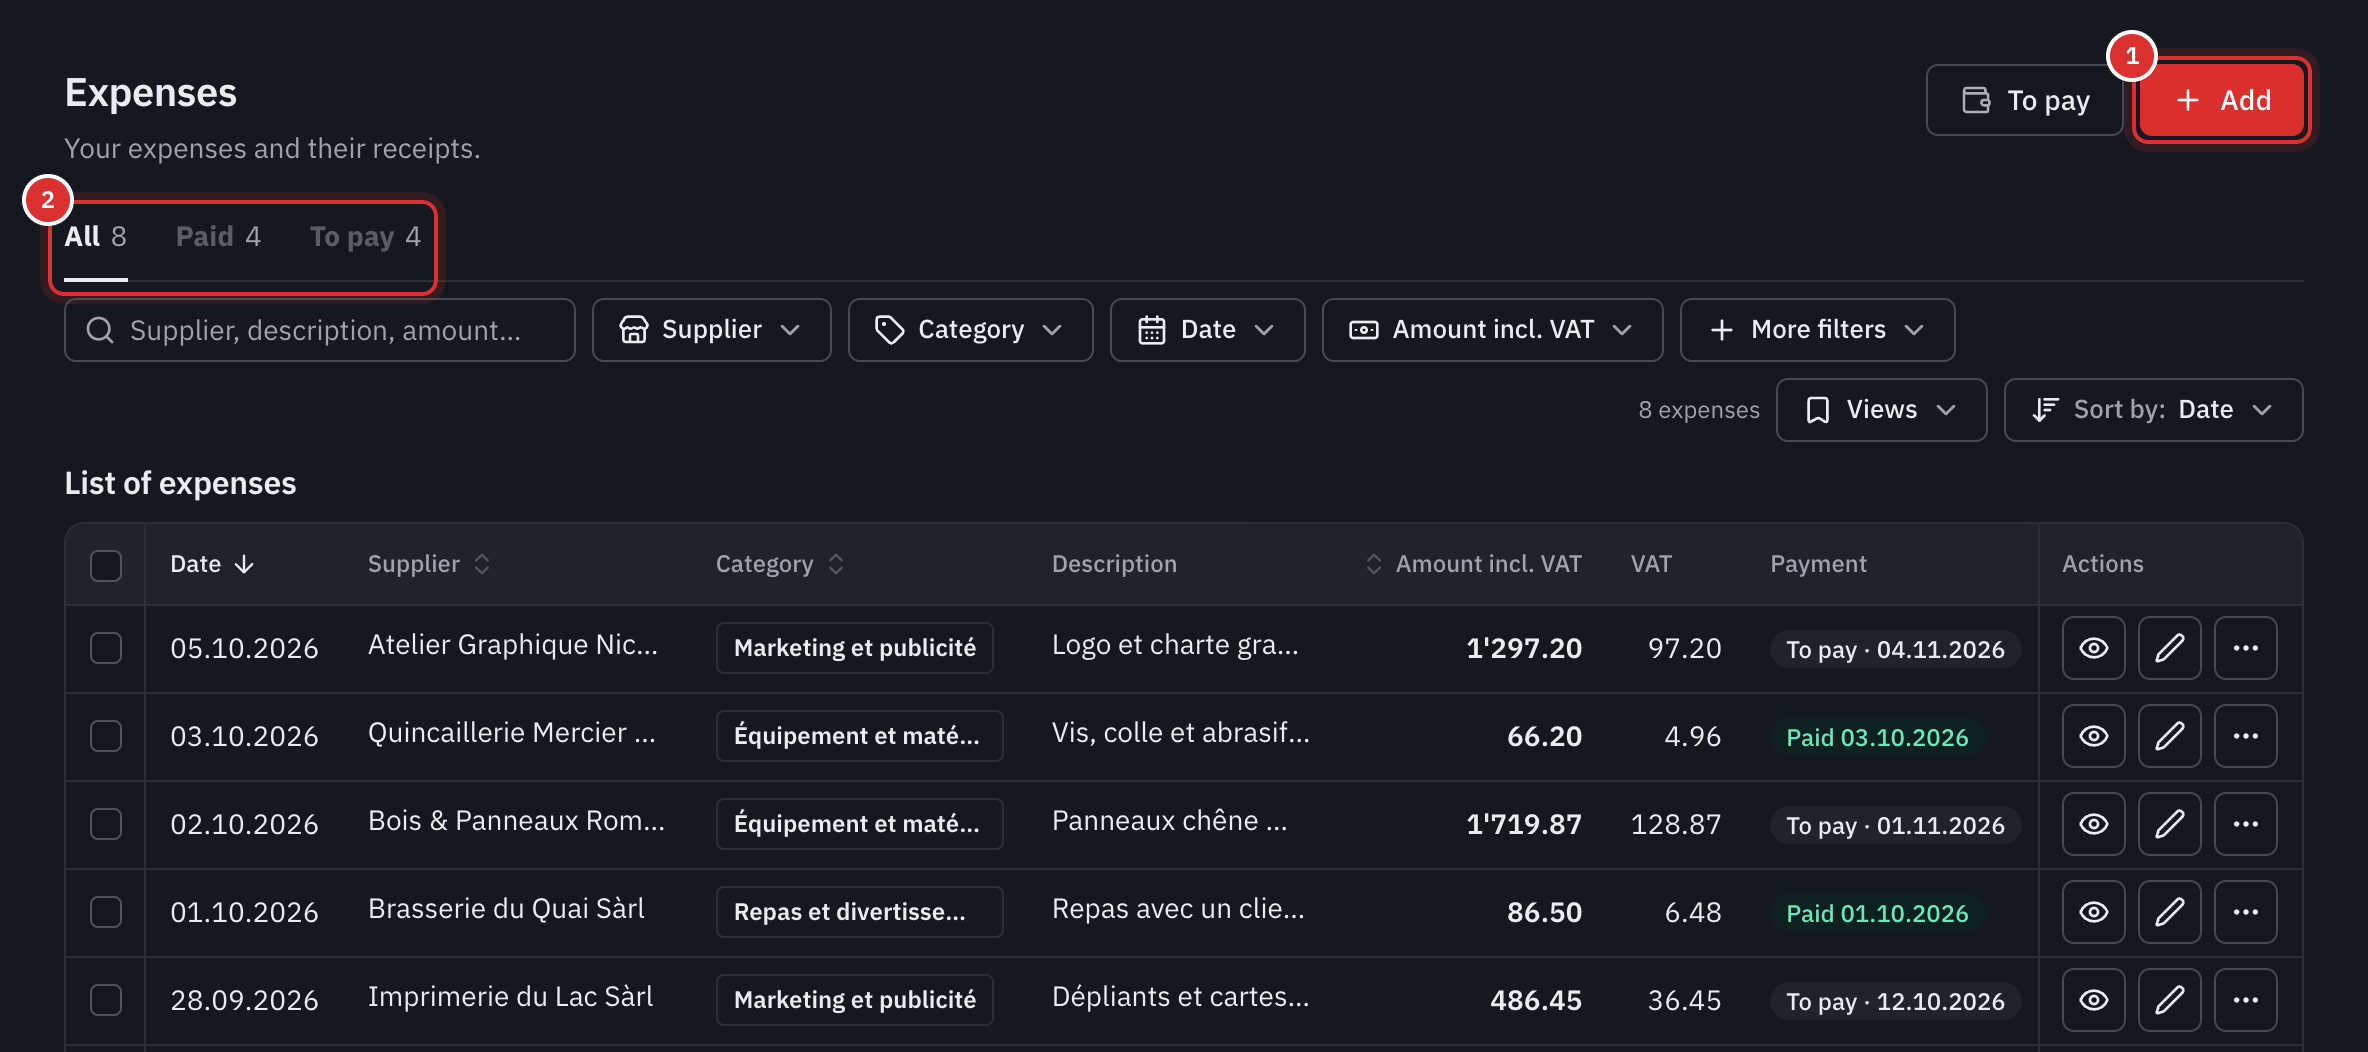Open the Views dropdown

click(x=1881, y=410)
